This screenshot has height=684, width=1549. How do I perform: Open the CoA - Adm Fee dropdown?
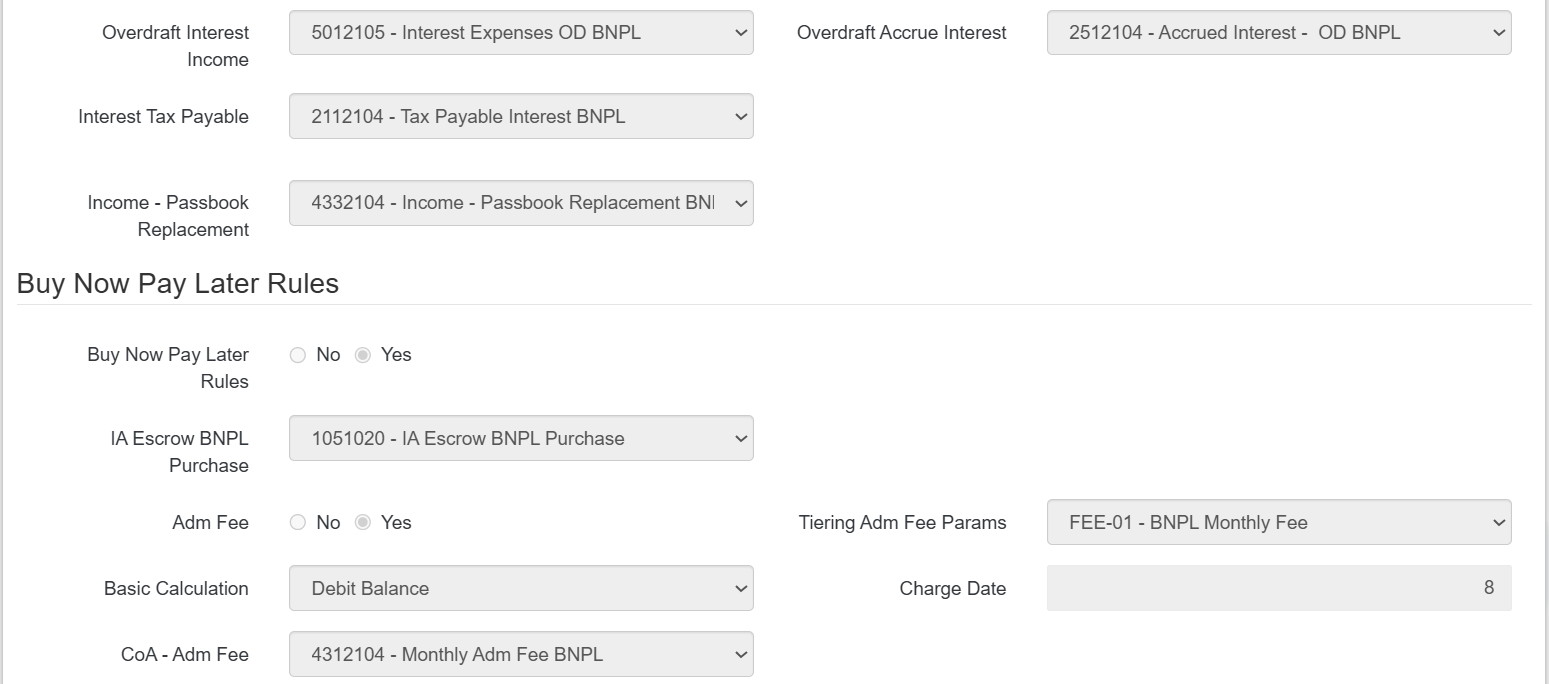pos(520,654)
